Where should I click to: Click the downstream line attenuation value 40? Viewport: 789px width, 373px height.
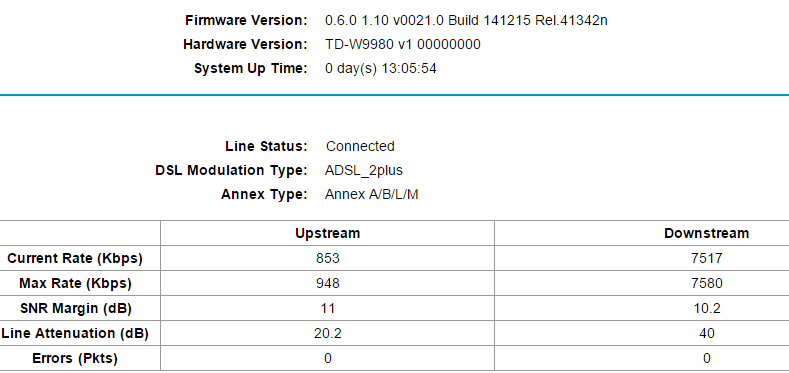[x=706, y=333]
